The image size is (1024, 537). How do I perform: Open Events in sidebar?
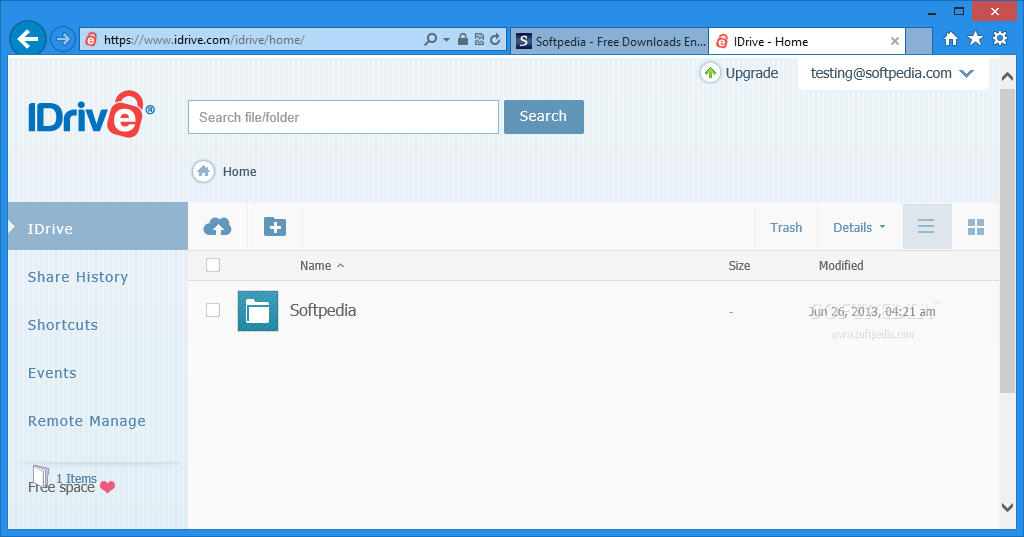pos(52,373)
